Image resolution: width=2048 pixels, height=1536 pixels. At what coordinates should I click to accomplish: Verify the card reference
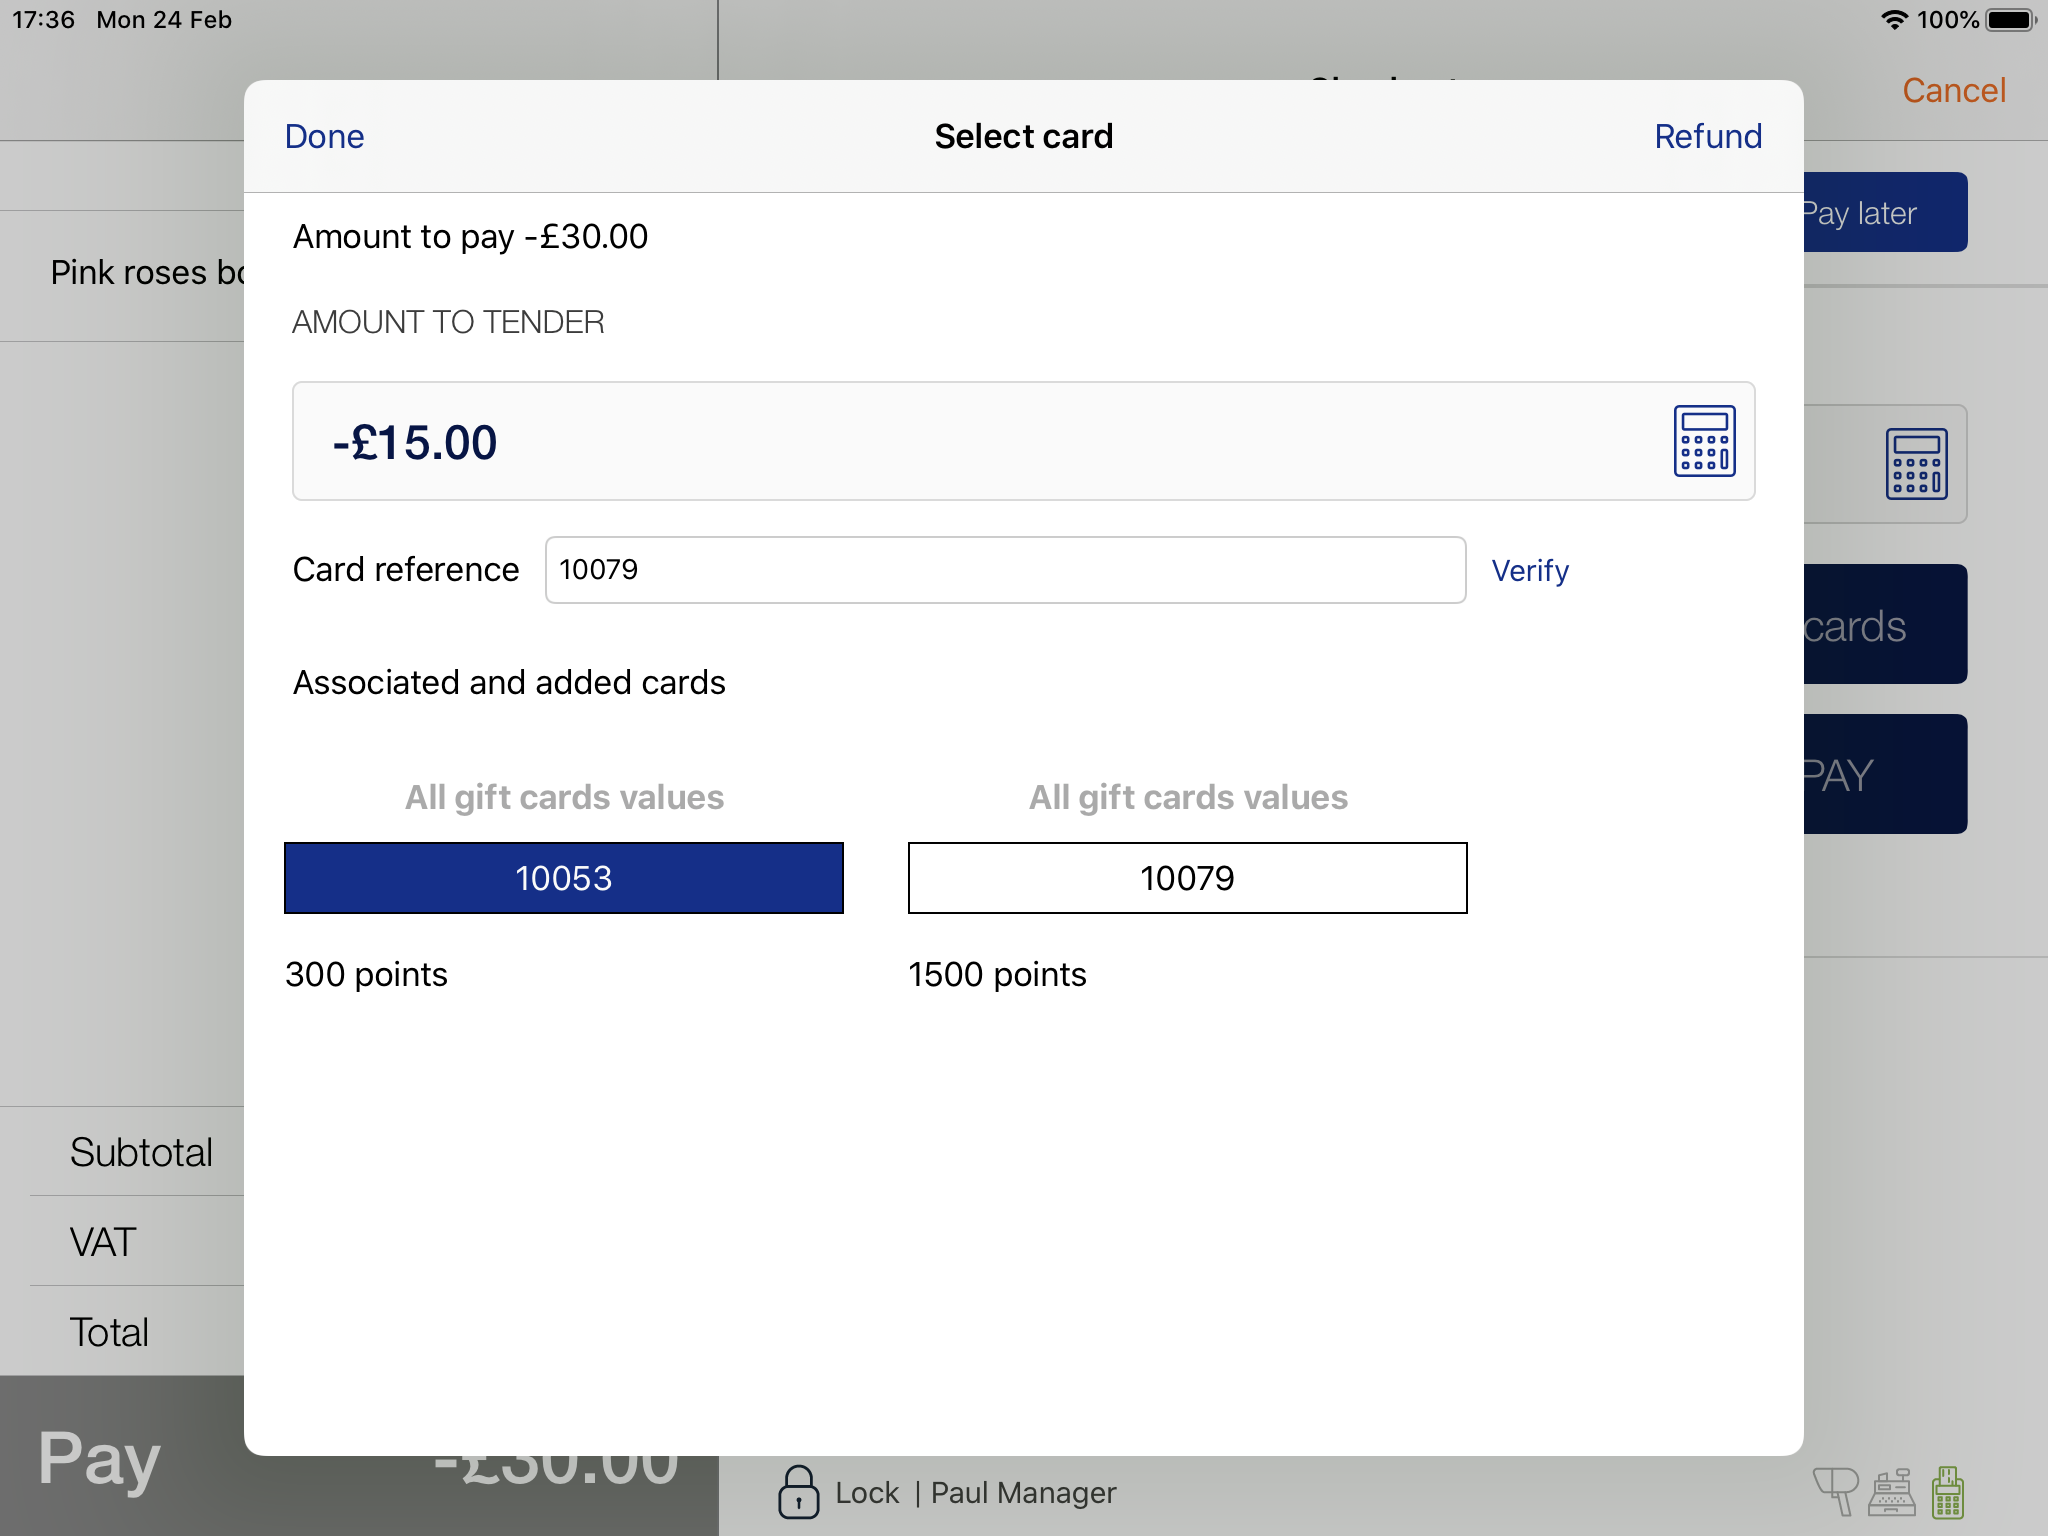(1529, 570)
